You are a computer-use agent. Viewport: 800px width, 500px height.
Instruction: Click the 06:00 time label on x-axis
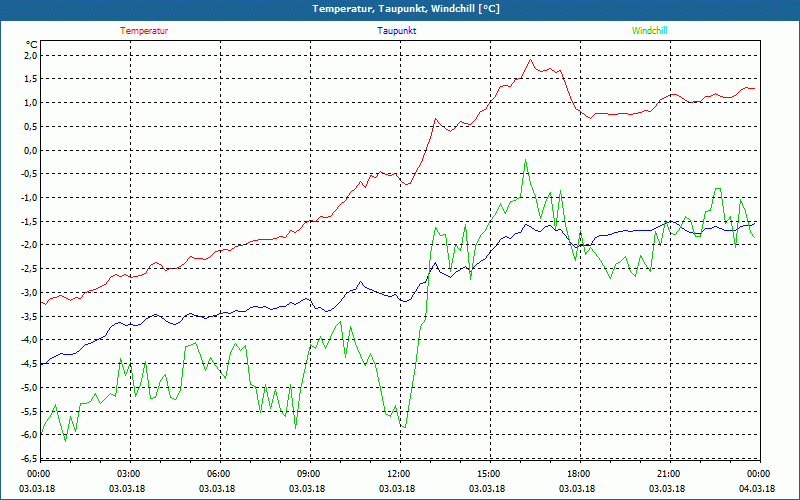(218, 474)
